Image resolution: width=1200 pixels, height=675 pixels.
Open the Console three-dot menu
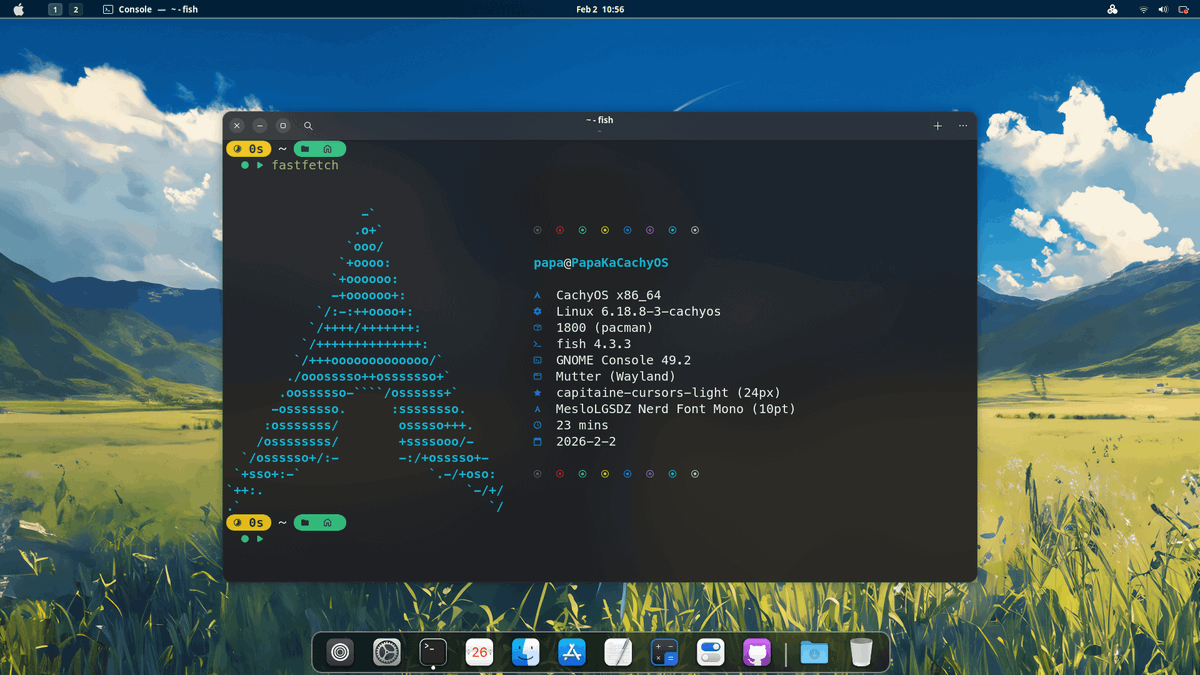(x=962, y=126)
